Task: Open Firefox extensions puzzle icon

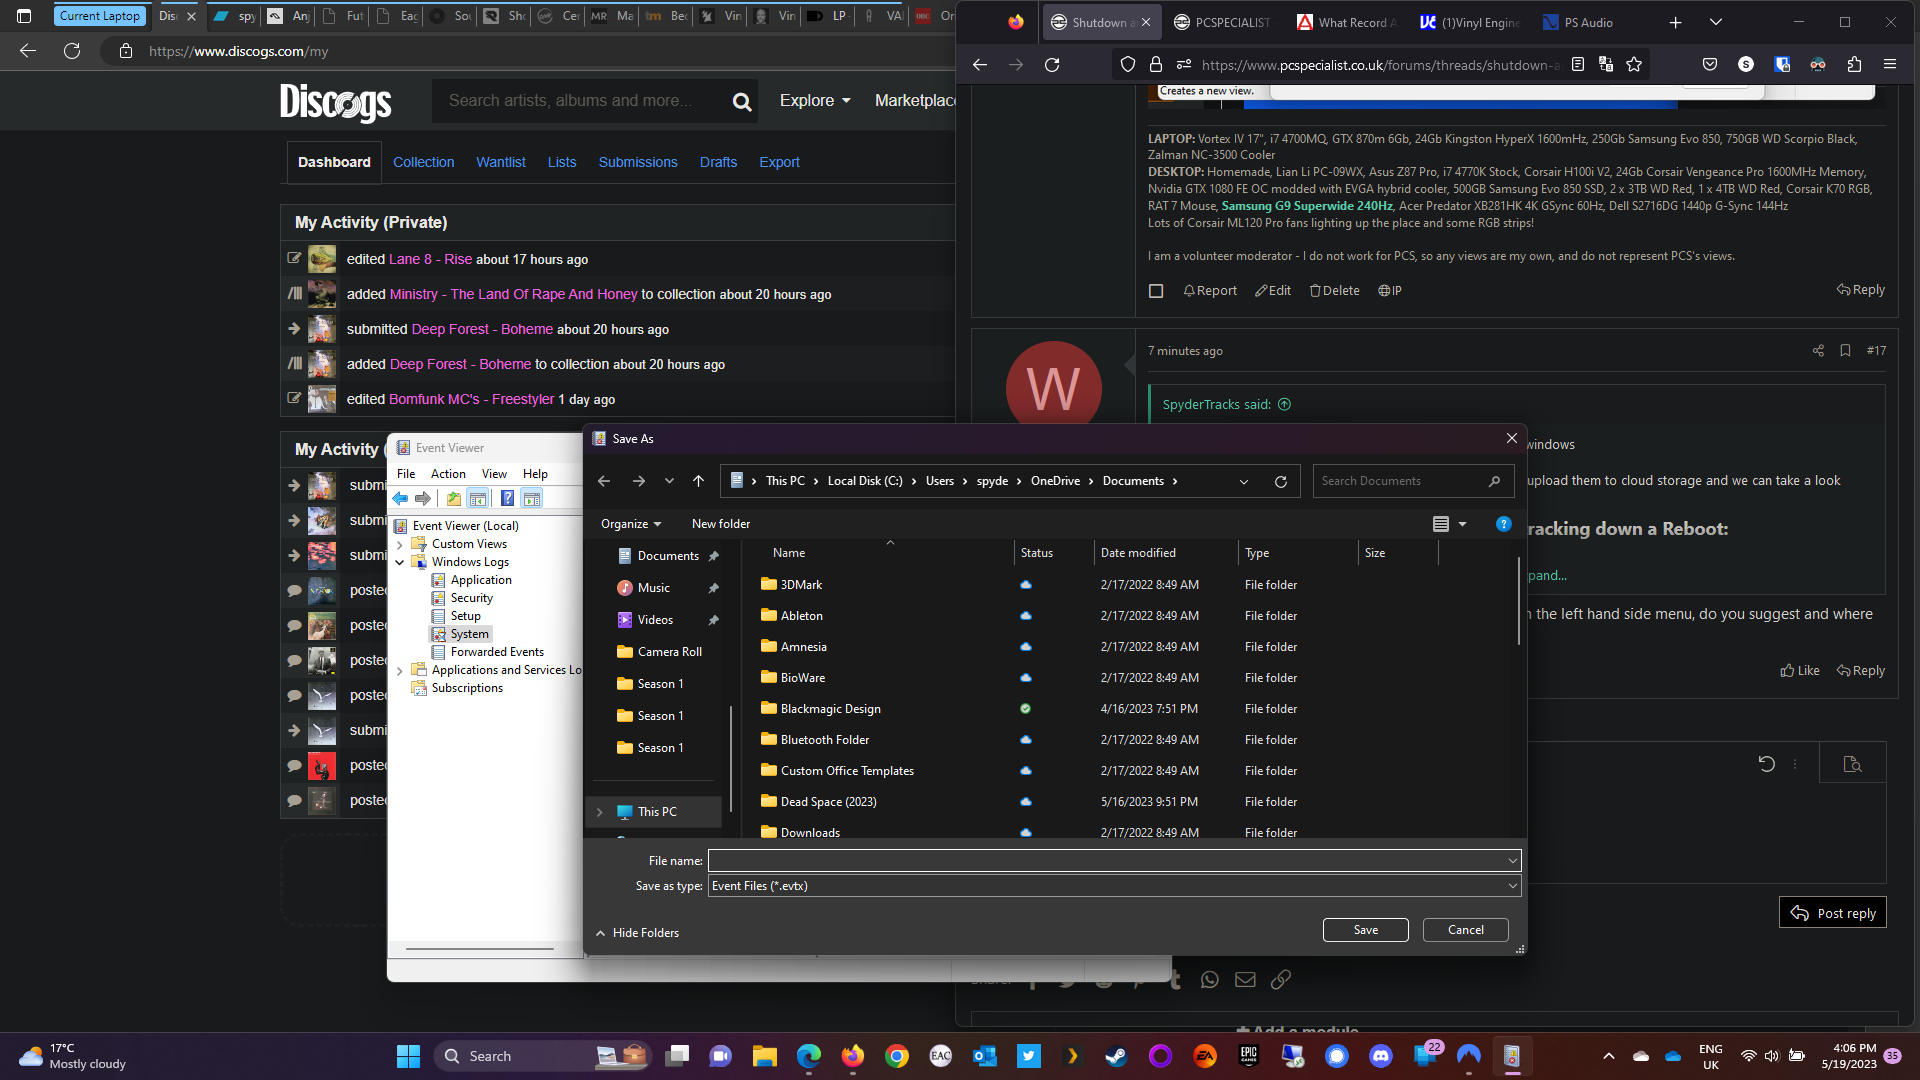Action: (1854, 65)
